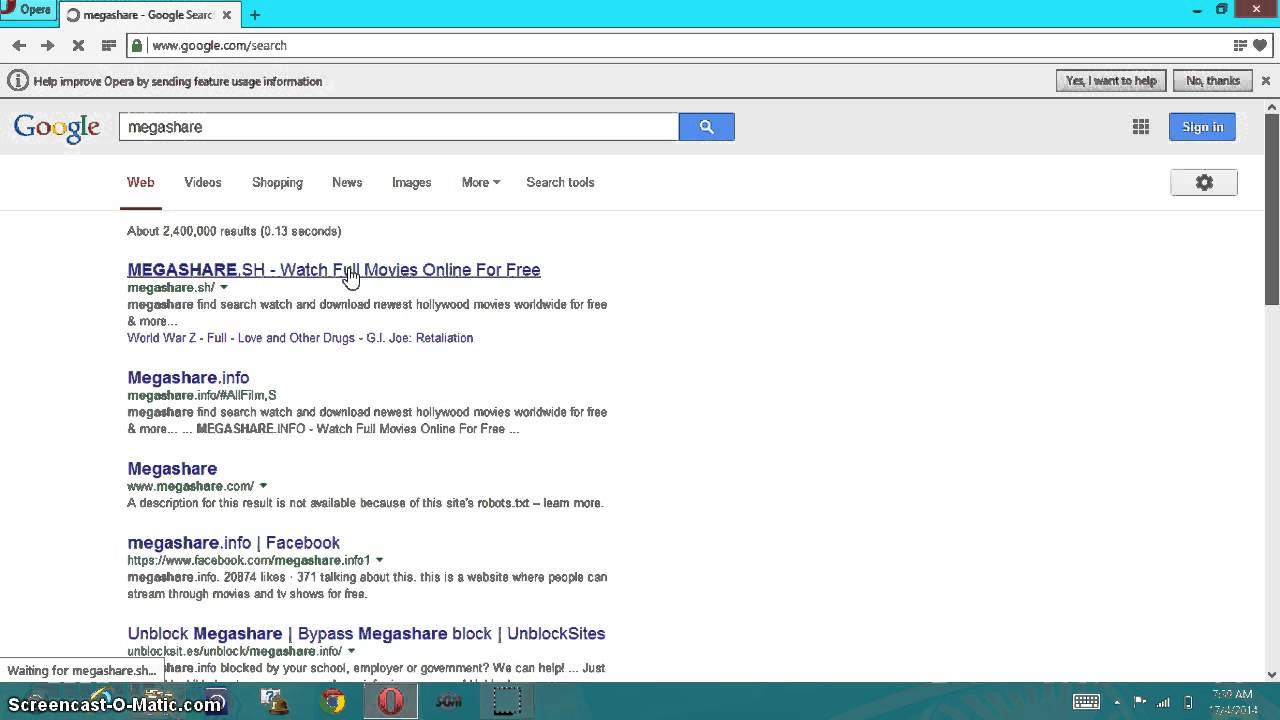Screen dimensions: 1280x720
Task: Open the taskbar clock and date
Action: 1235,702
